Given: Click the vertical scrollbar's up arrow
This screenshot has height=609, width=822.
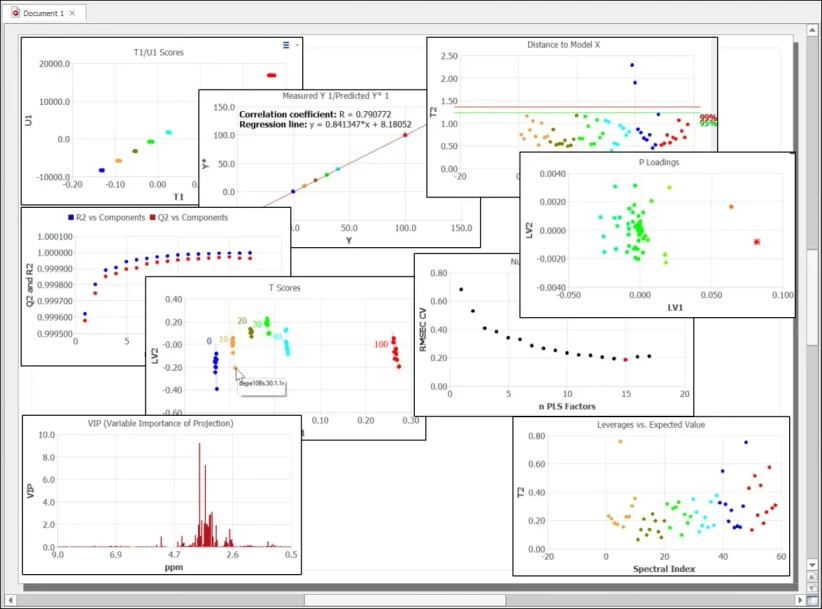Looking at the screenshot, I should (812, 30).
